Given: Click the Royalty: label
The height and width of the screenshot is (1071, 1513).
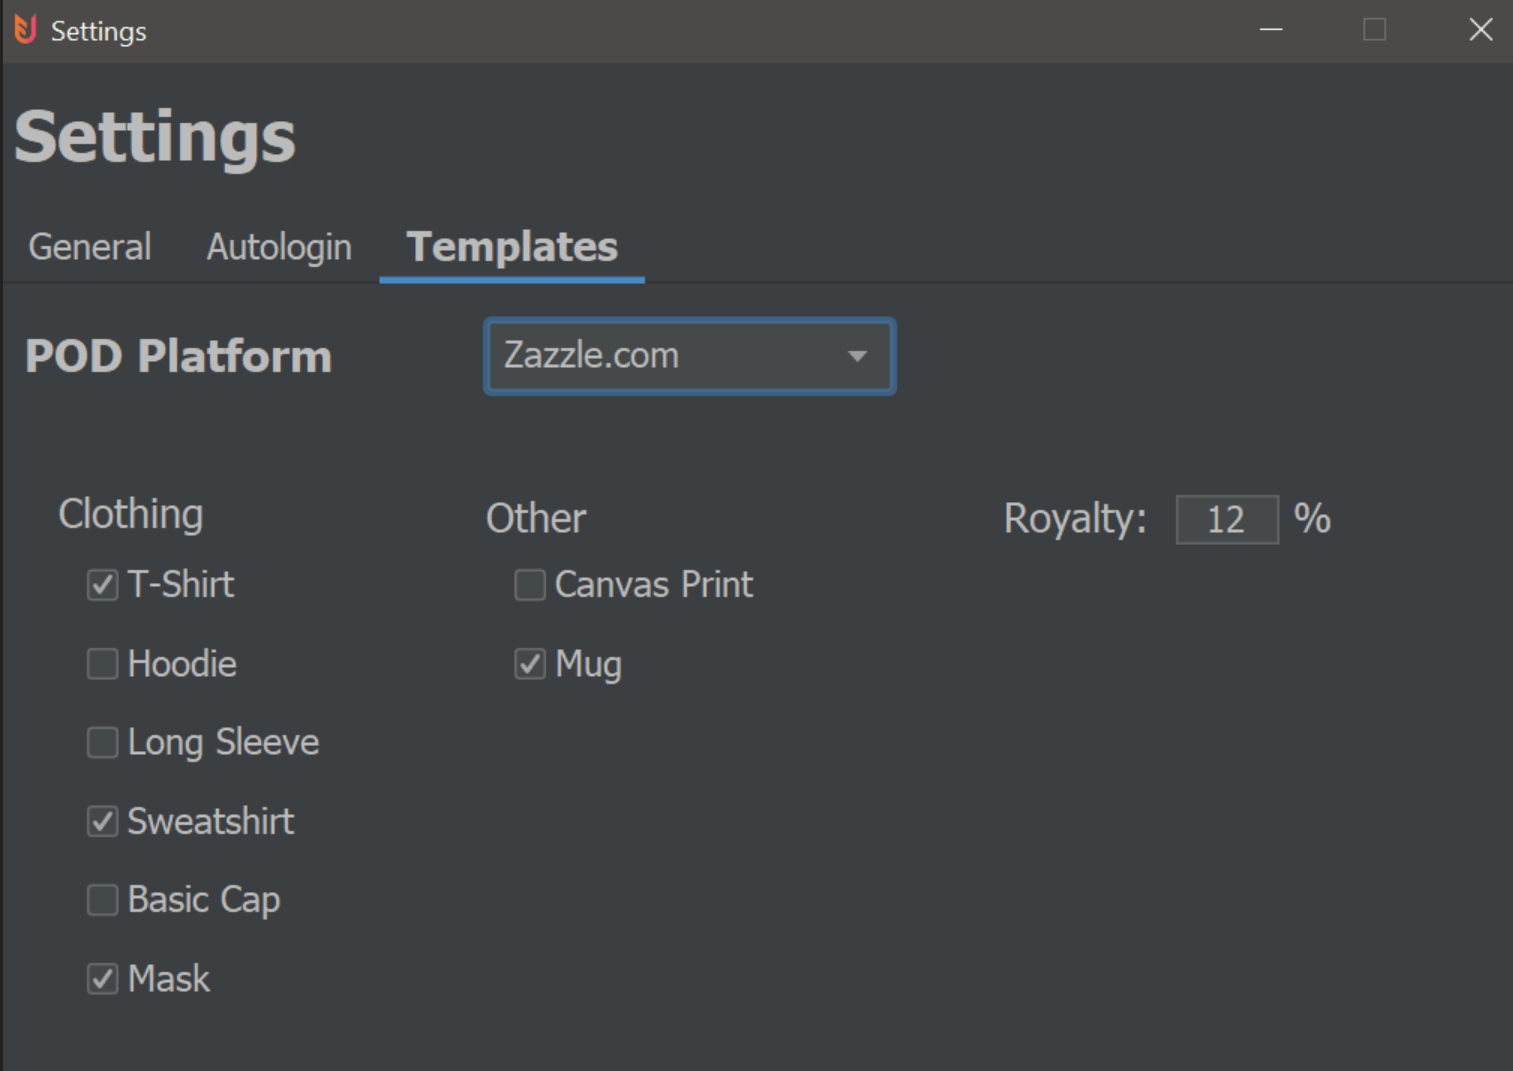Looking at the screenshot, I should (1075, 519).
